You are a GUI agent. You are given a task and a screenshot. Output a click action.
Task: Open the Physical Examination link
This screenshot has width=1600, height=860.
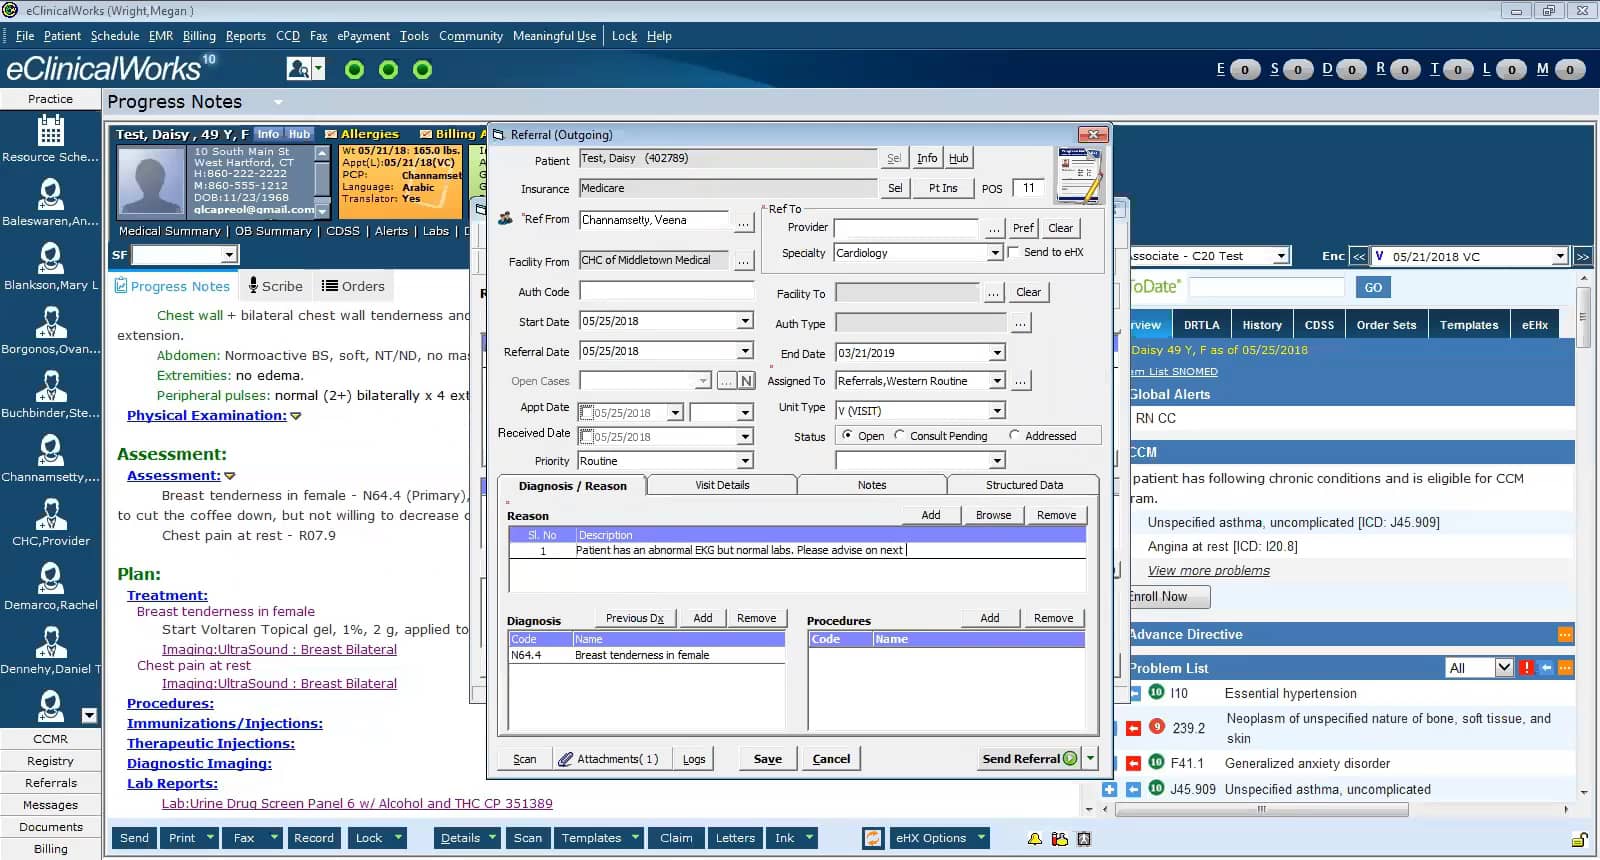[206, 415]
